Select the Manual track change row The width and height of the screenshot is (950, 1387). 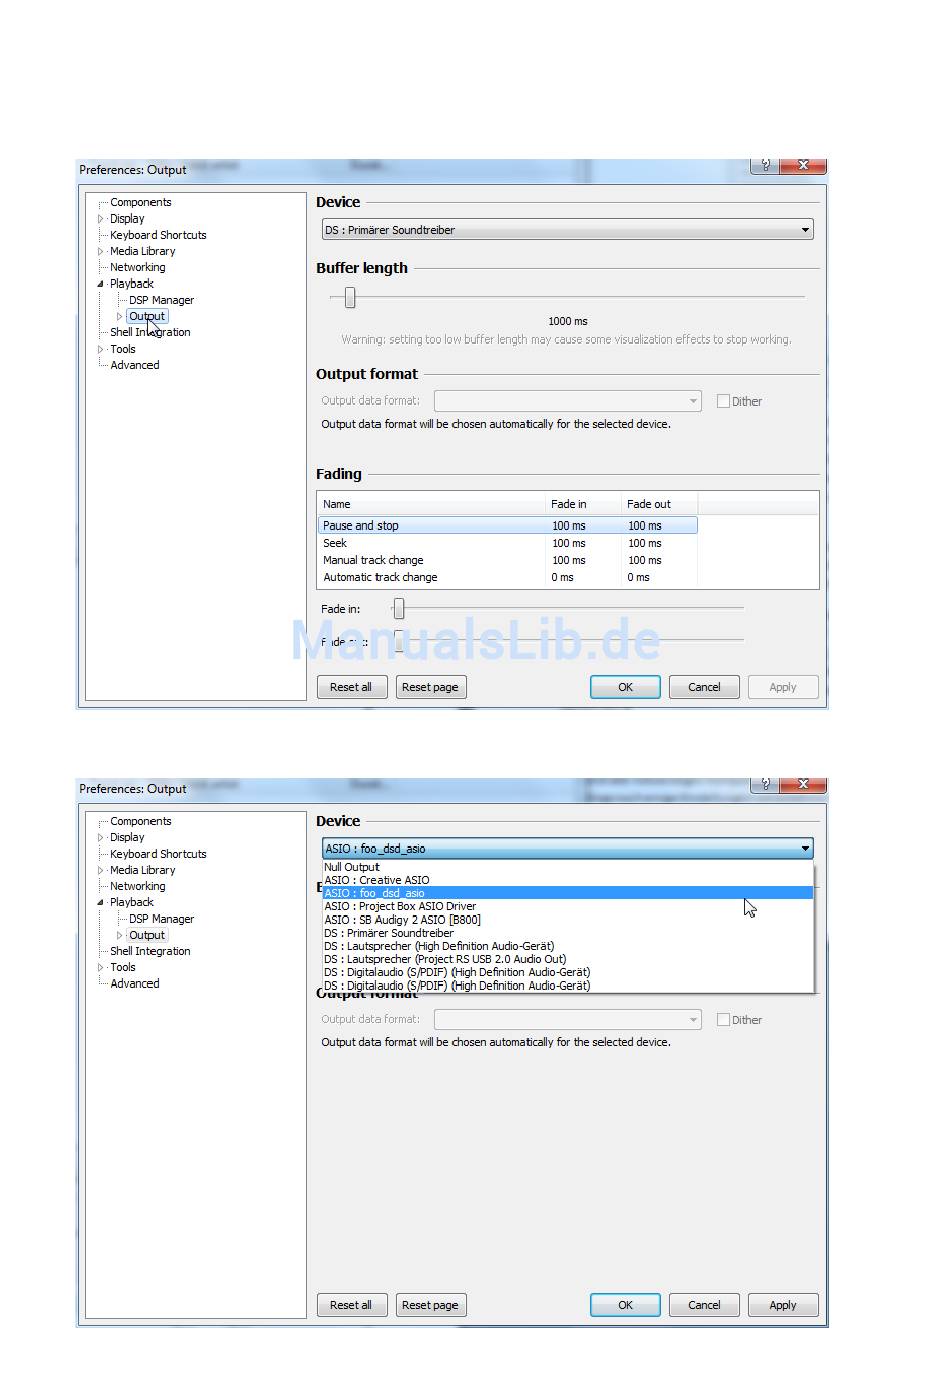click(508, 560)
